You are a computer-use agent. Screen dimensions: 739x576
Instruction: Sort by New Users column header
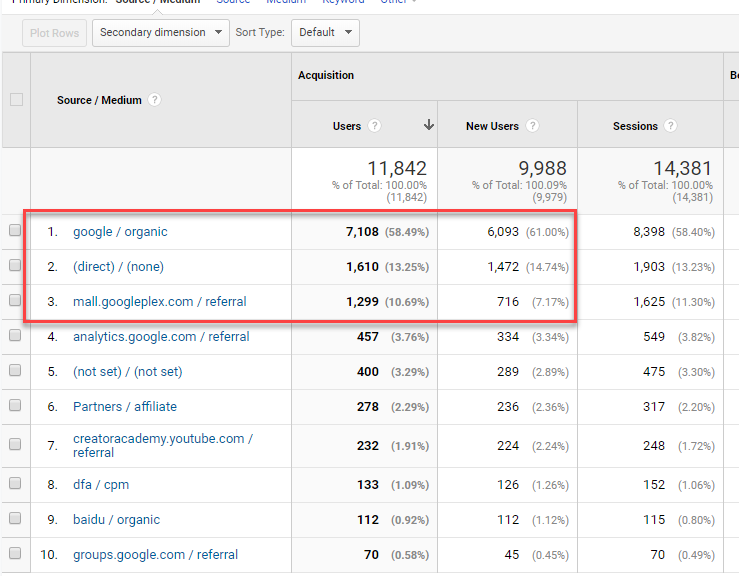click(492, 126)
